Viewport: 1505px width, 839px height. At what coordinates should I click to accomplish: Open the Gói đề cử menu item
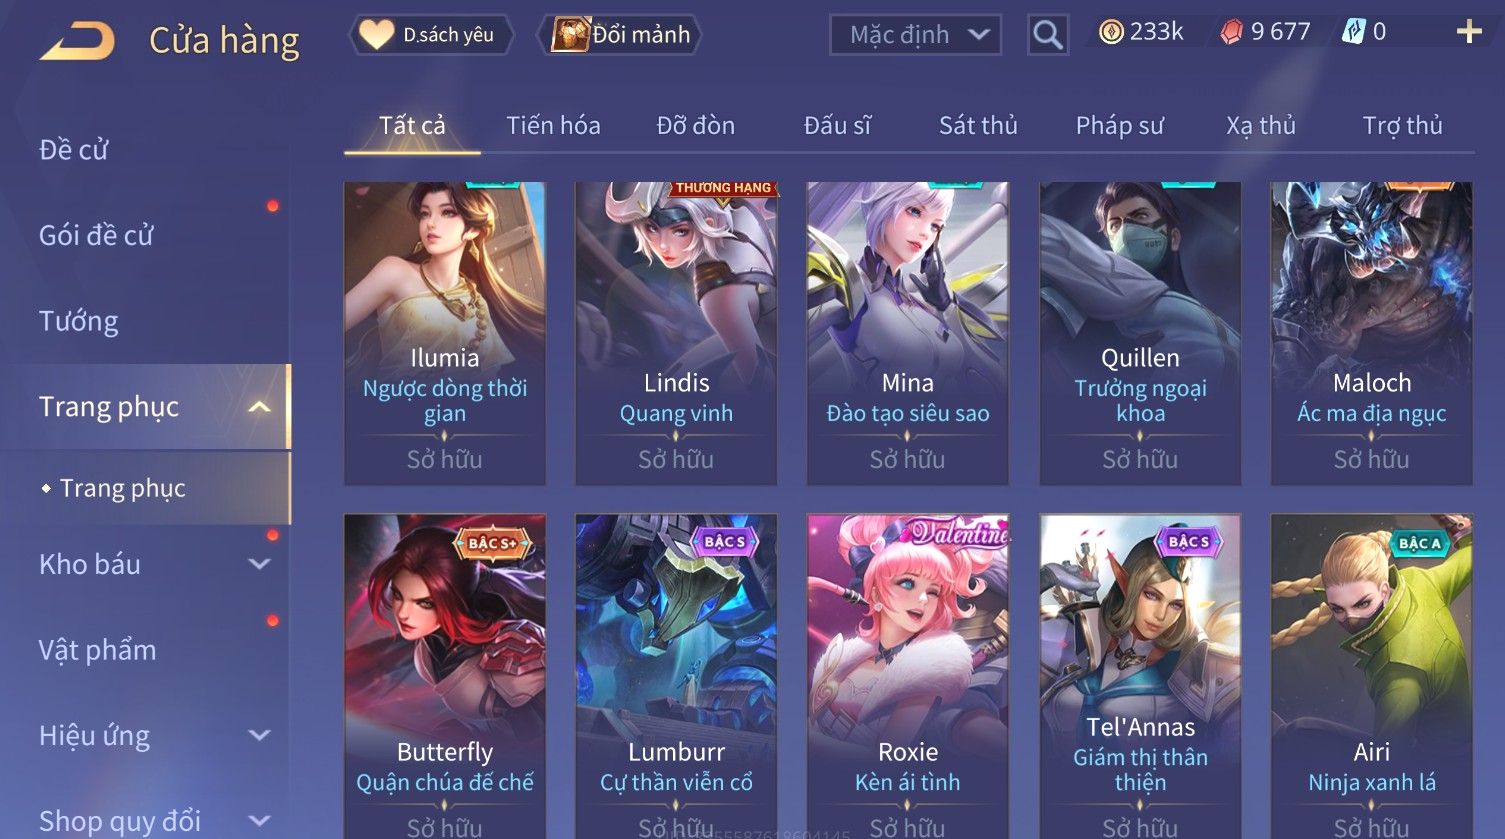(x=96, y=236)
